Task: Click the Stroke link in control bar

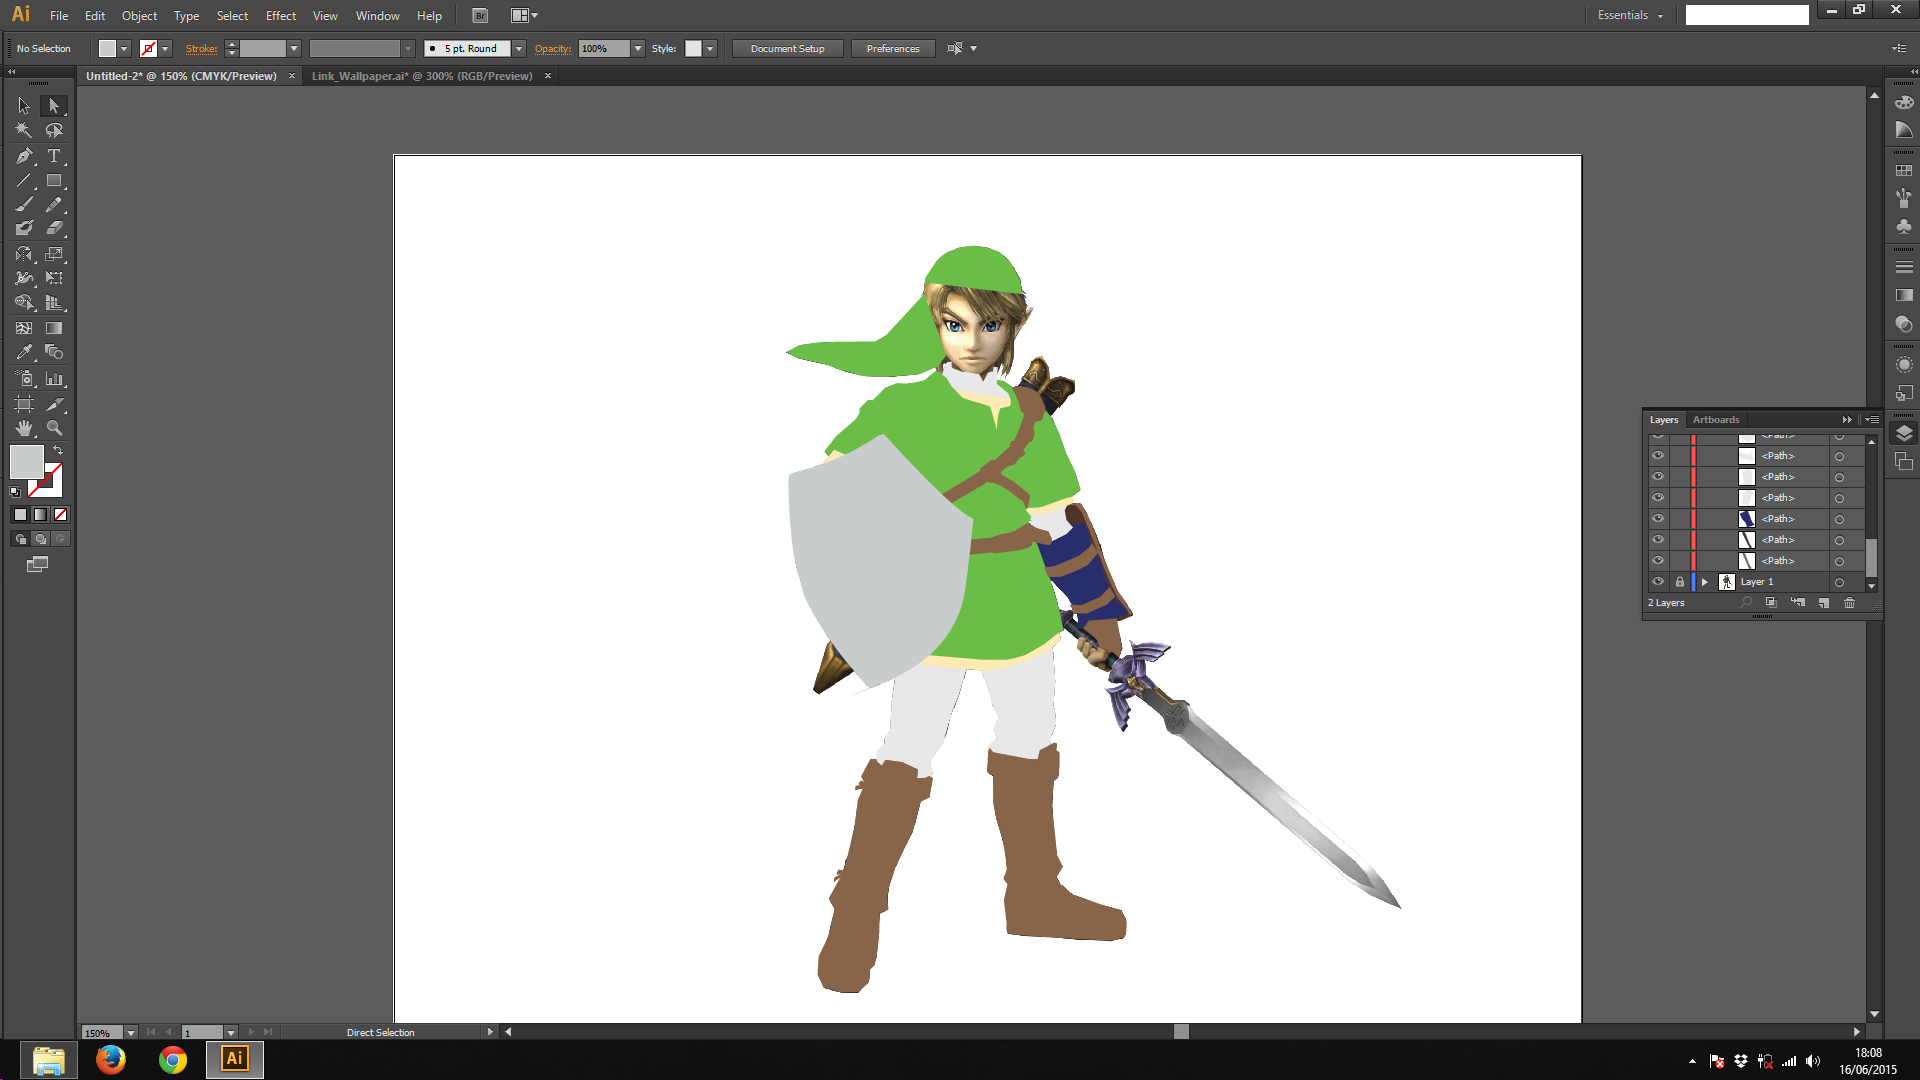Action: (x=201, y=48)
